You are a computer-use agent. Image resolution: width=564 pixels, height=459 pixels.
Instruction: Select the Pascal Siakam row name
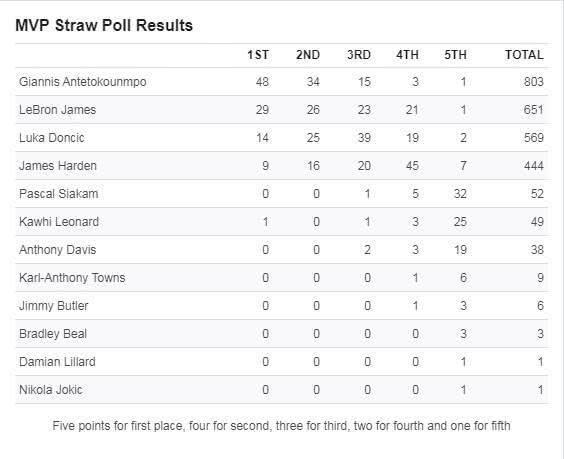tap(59, 194)
